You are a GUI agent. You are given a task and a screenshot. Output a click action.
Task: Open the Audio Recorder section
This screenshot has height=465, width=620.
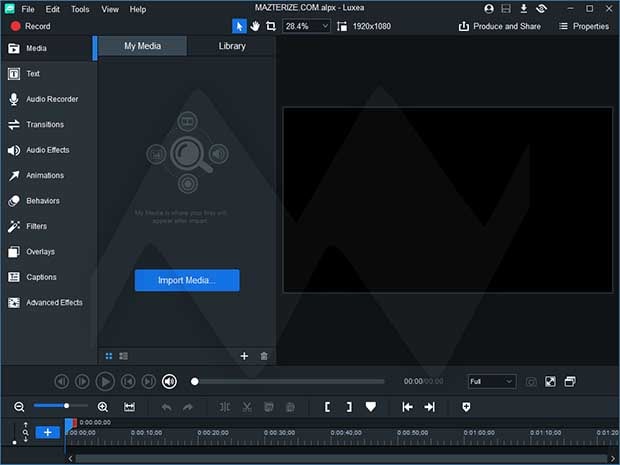pyautogui.click(x=47, y=99)
